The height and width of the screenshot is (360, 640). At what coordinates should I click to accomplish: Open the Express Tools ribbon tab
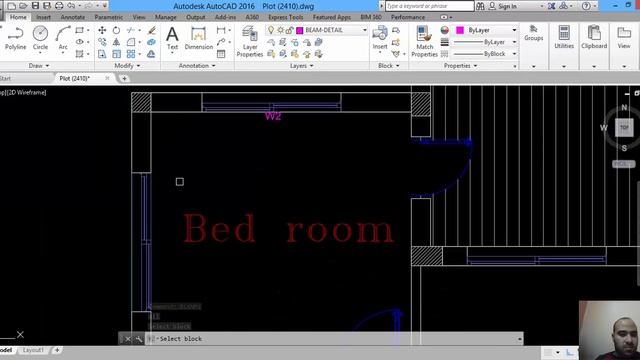(x=286, y=17)
